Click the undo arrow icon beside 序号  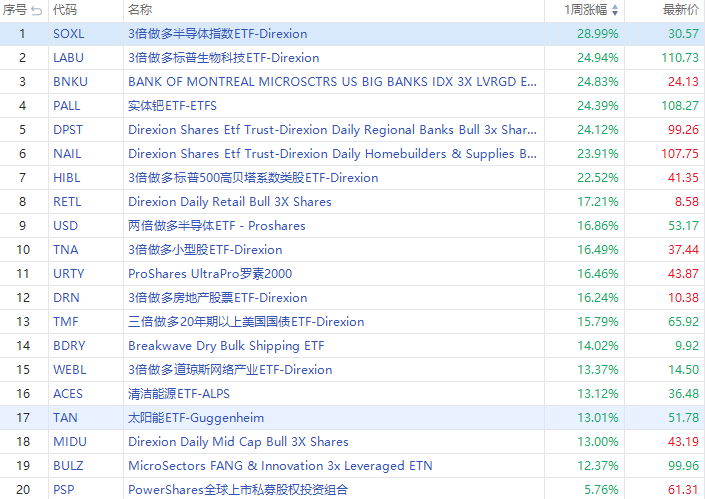(36, 10)
